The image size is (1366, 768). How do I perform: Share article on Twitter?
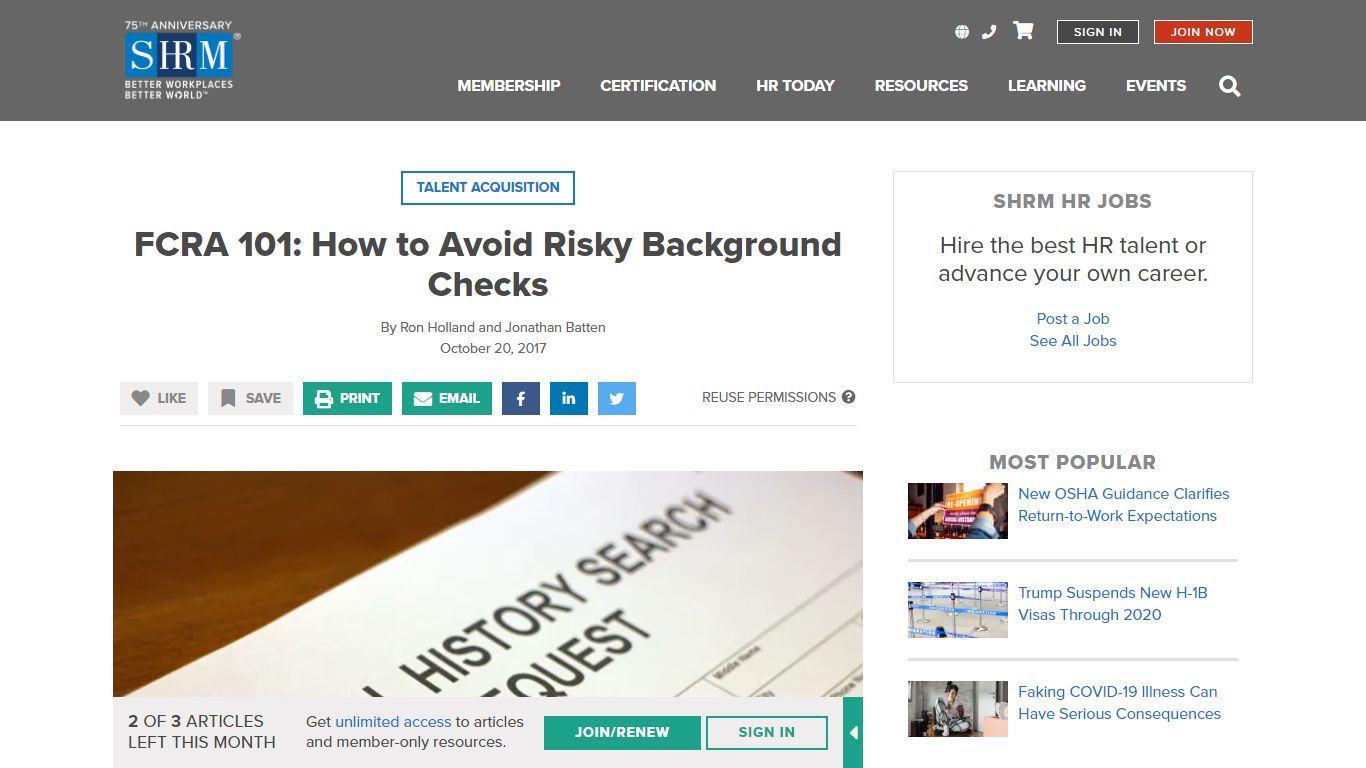click(617, 398)
